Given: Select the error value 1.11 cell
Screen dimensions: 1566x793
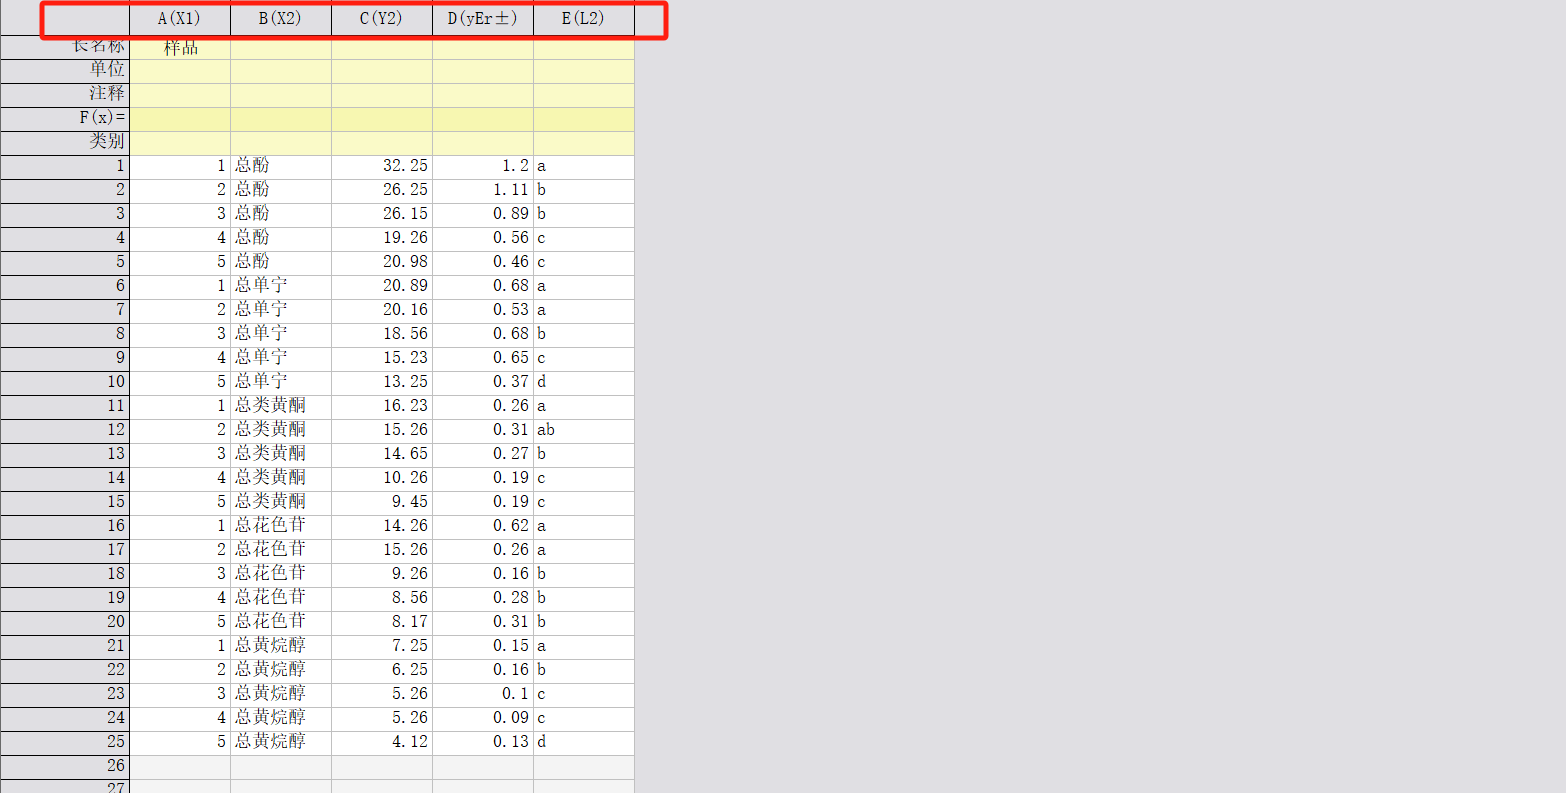Looking at the screenshot, I should pyautogui.click(x=482, y=190).
